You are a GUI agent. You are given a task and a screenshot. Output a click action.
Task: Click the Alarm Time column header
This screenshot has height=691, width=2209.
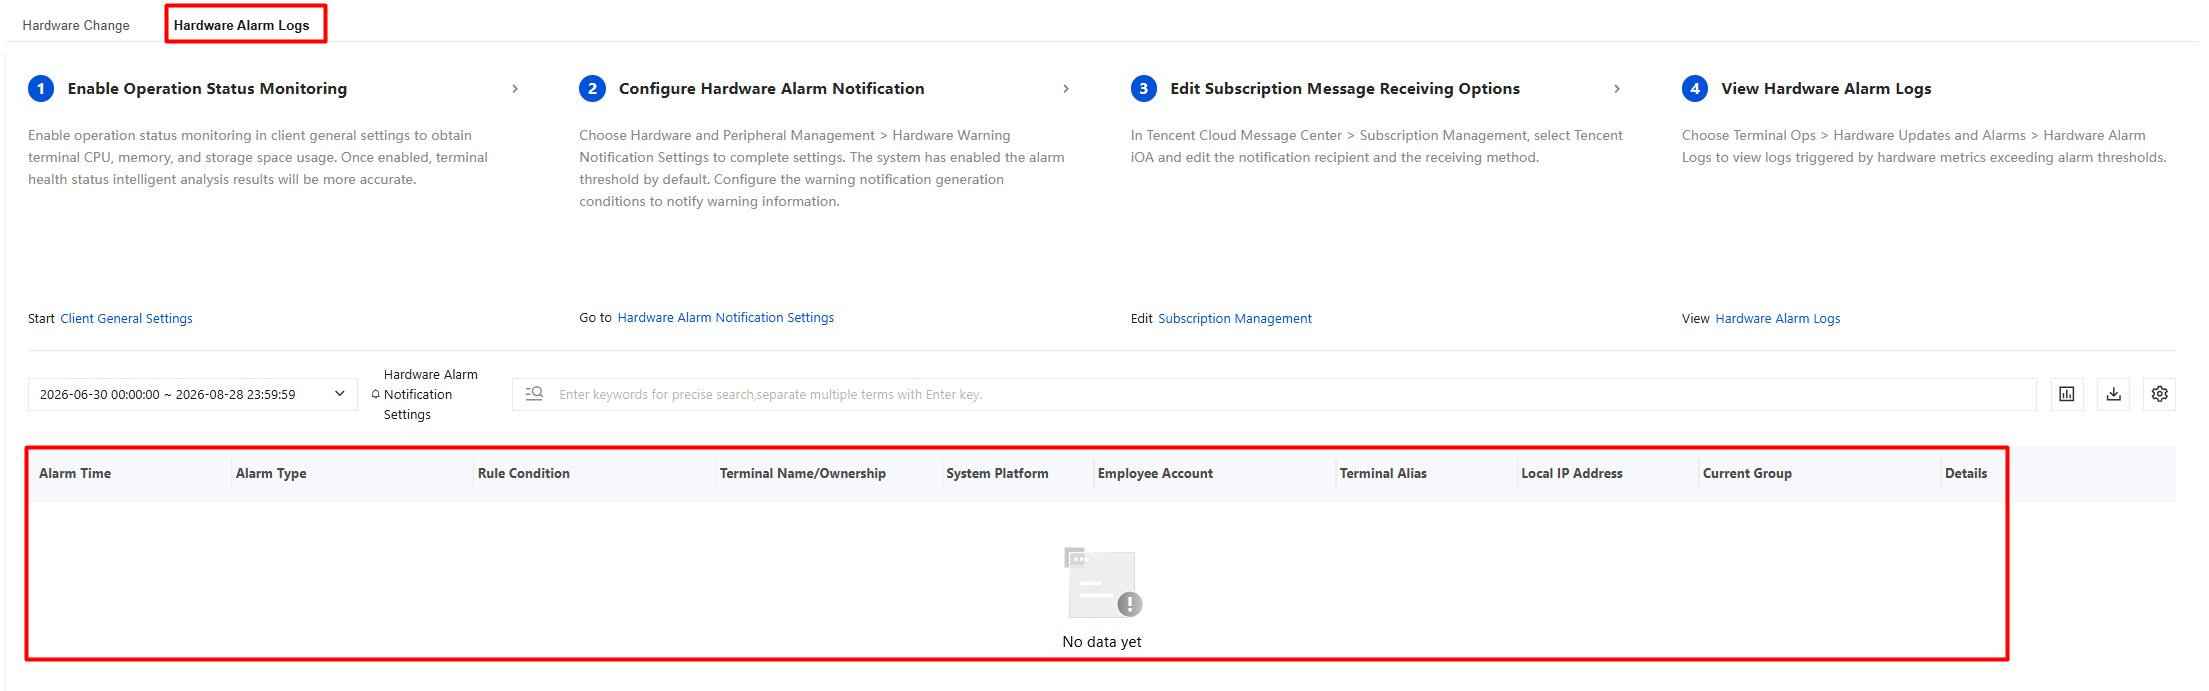click(75, 473)
